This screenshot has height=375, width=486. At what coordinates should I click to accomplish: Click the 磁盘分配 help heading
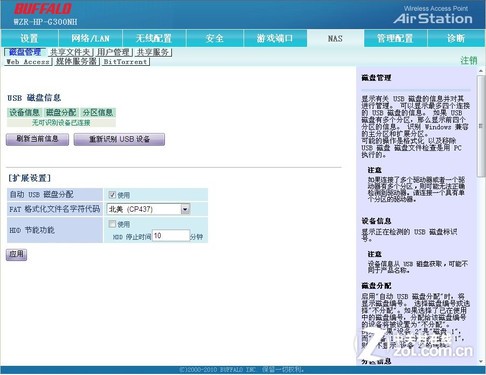(376, 286)
